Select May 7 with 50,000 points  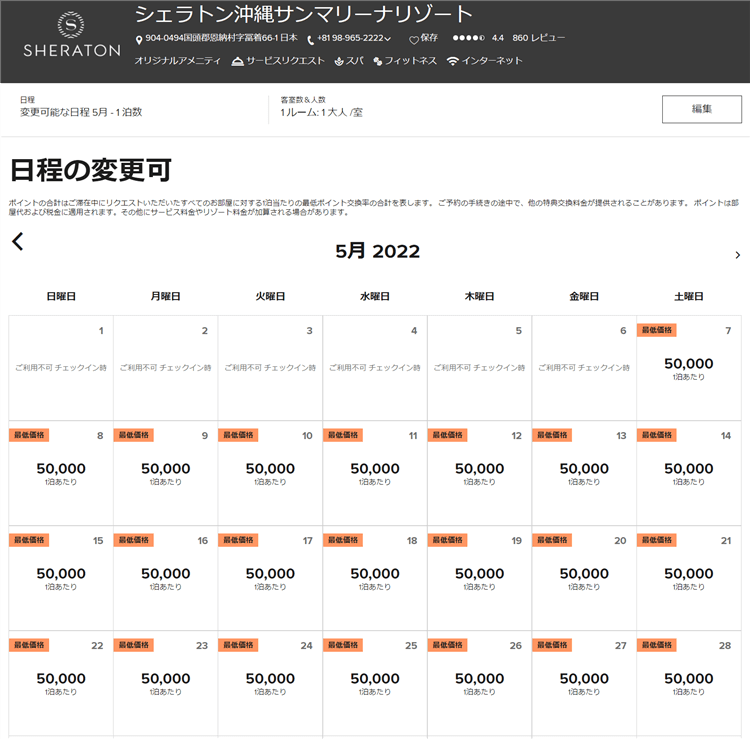689,368
